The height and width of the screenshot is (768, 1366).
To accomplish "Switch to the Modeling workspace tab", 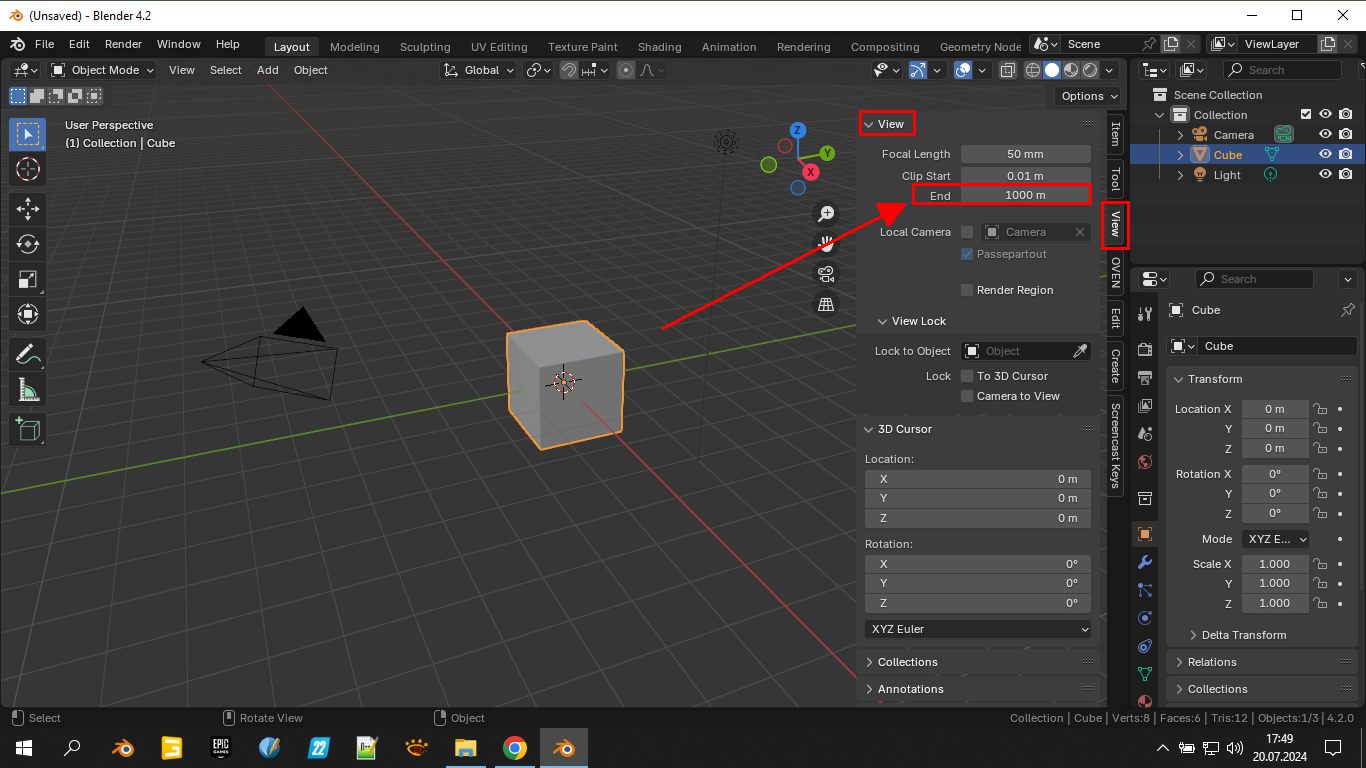I will (x=355, y=47).
